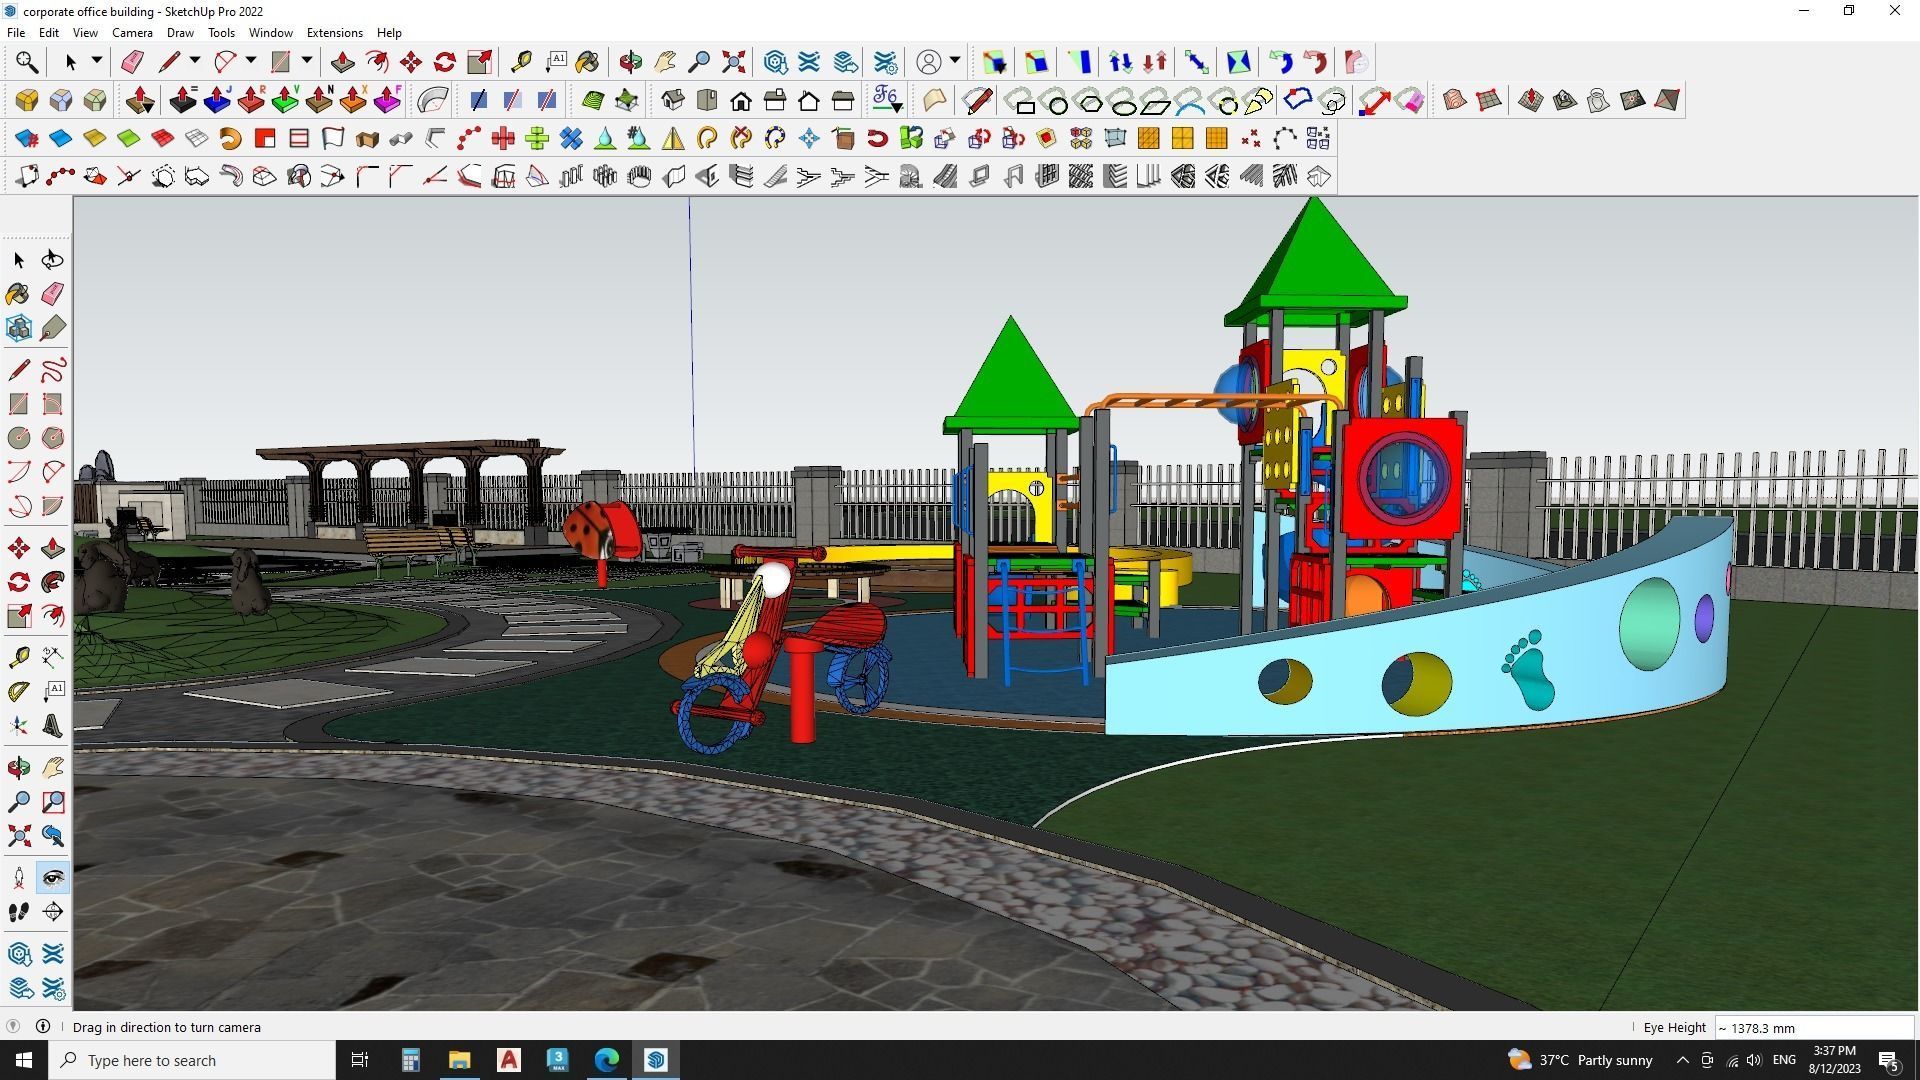
Task: Expand the user account dropdown arrow
Action: [955, 61]
